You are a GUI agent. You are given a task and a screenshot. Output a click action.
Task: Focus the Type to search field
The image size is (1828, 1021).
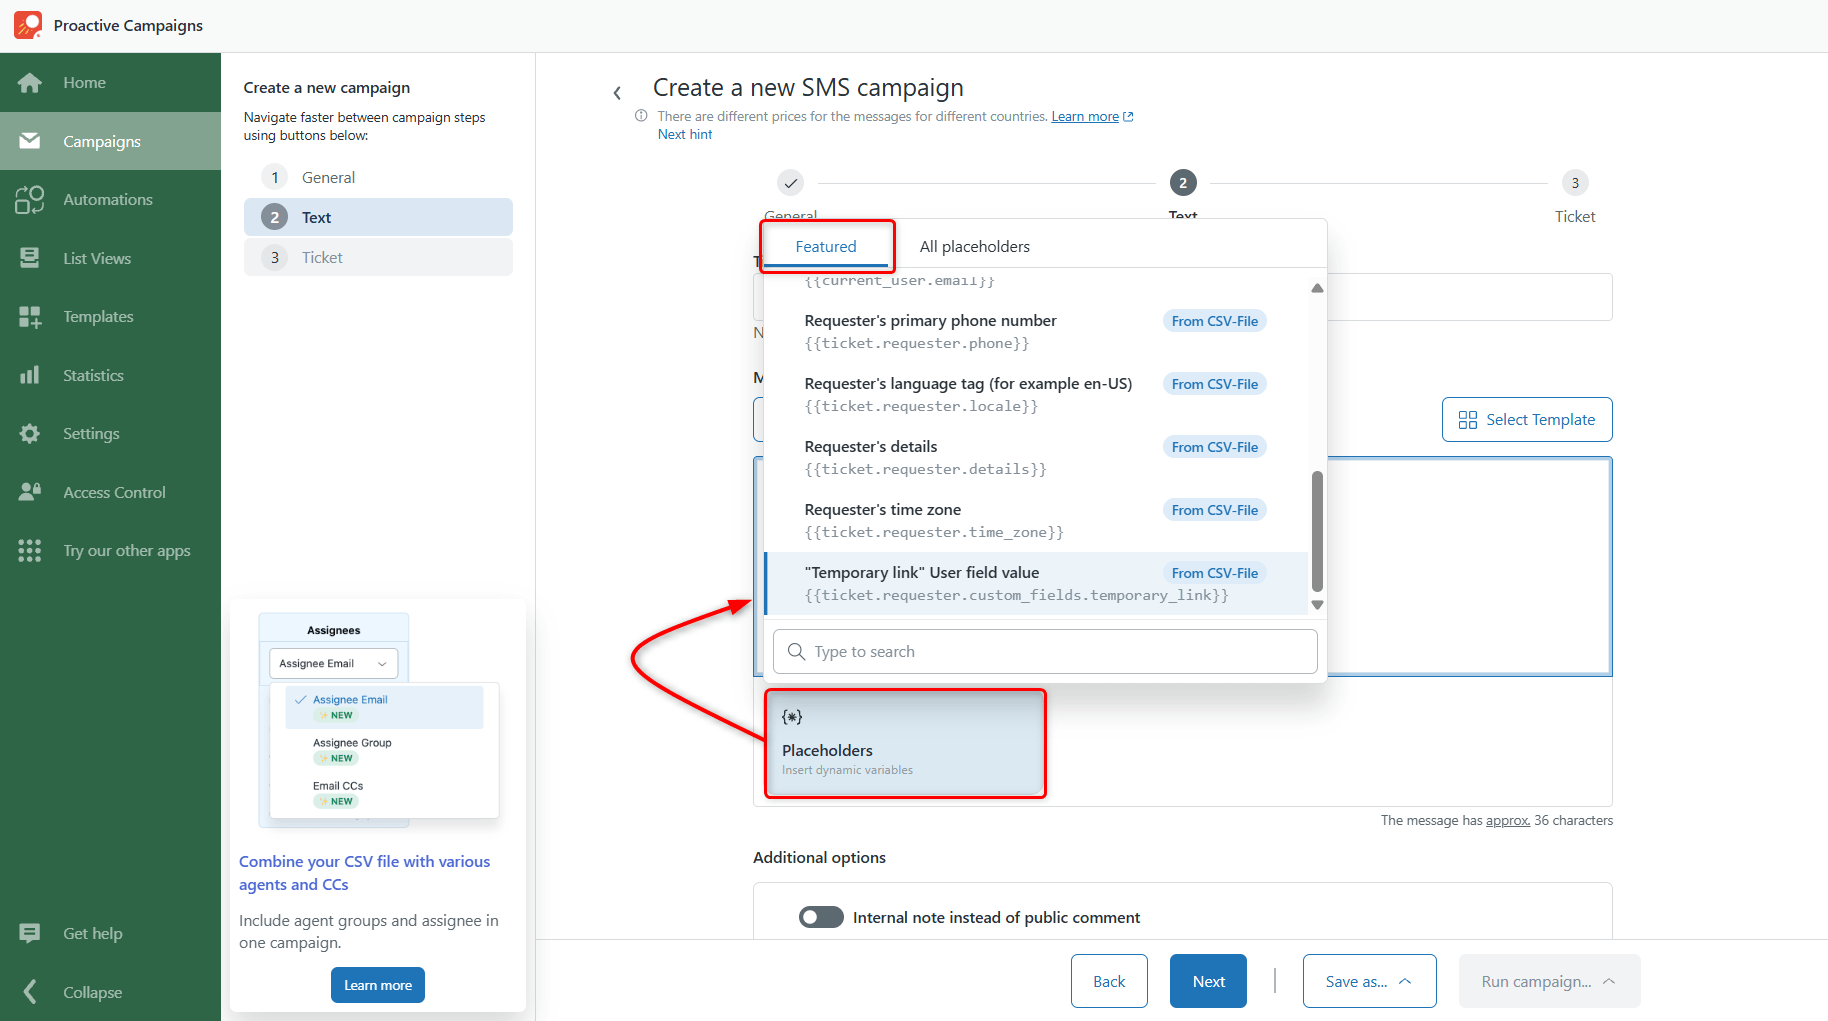1045,652
